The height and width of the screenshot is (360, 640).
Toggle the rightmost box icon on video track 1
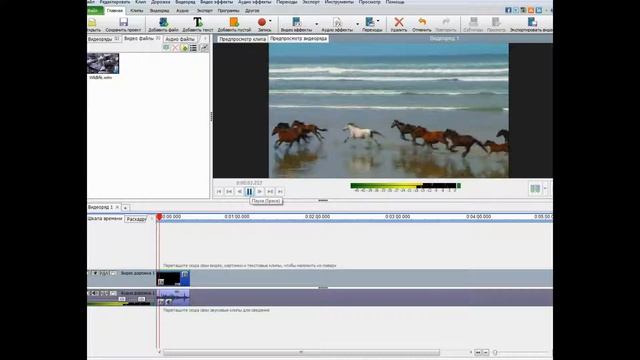click(x=113, y=273)
